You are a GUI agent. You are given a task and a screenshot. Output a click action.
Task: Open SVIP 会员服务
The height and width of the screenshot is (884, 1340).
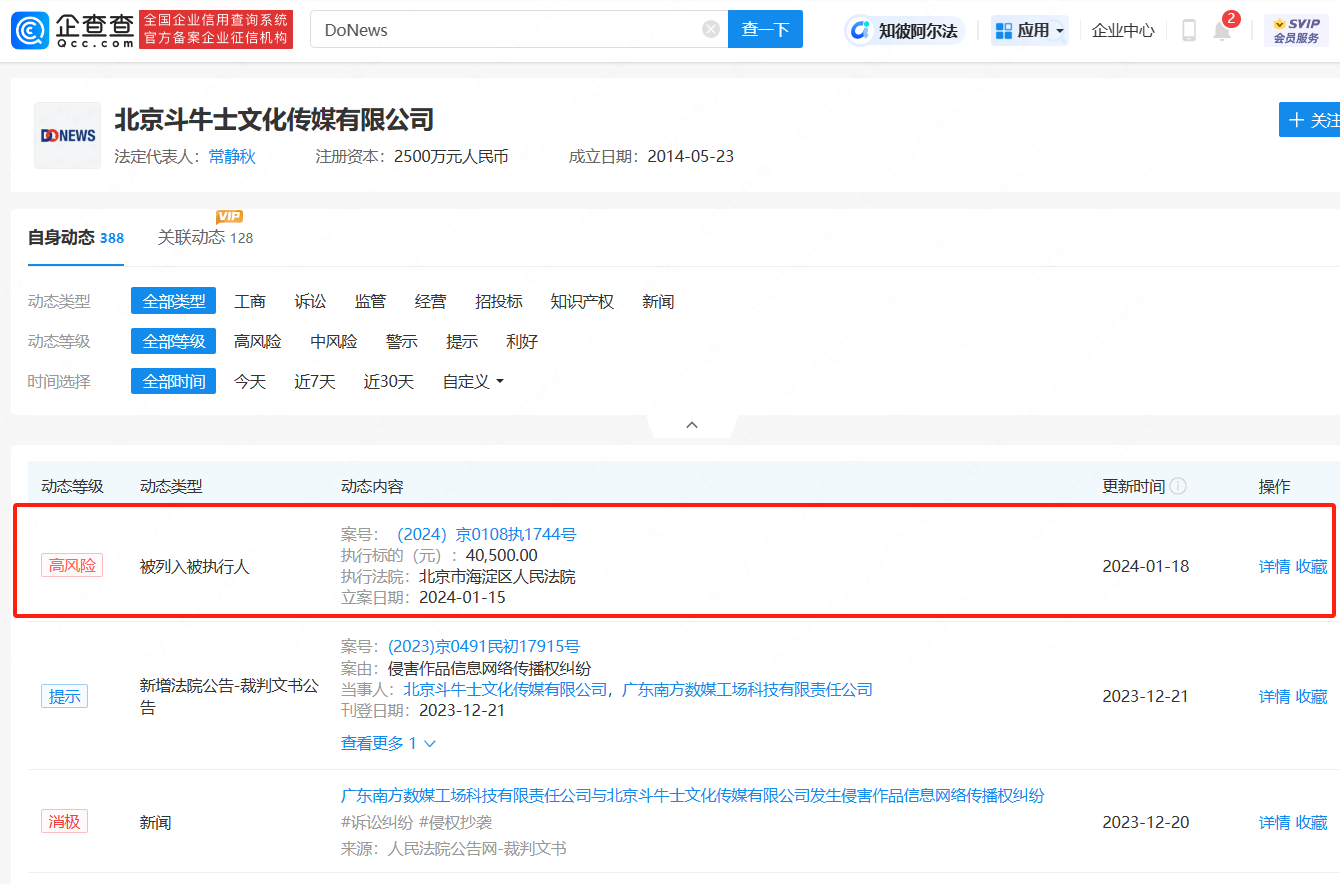[1296, 30]
